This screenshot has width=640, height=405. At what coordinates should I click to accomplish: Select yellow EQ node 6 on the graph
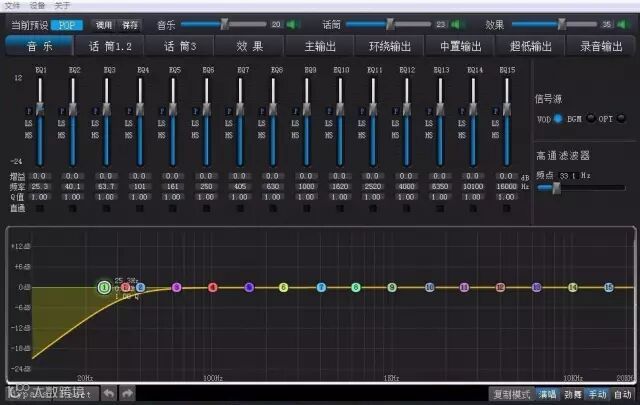283,287
